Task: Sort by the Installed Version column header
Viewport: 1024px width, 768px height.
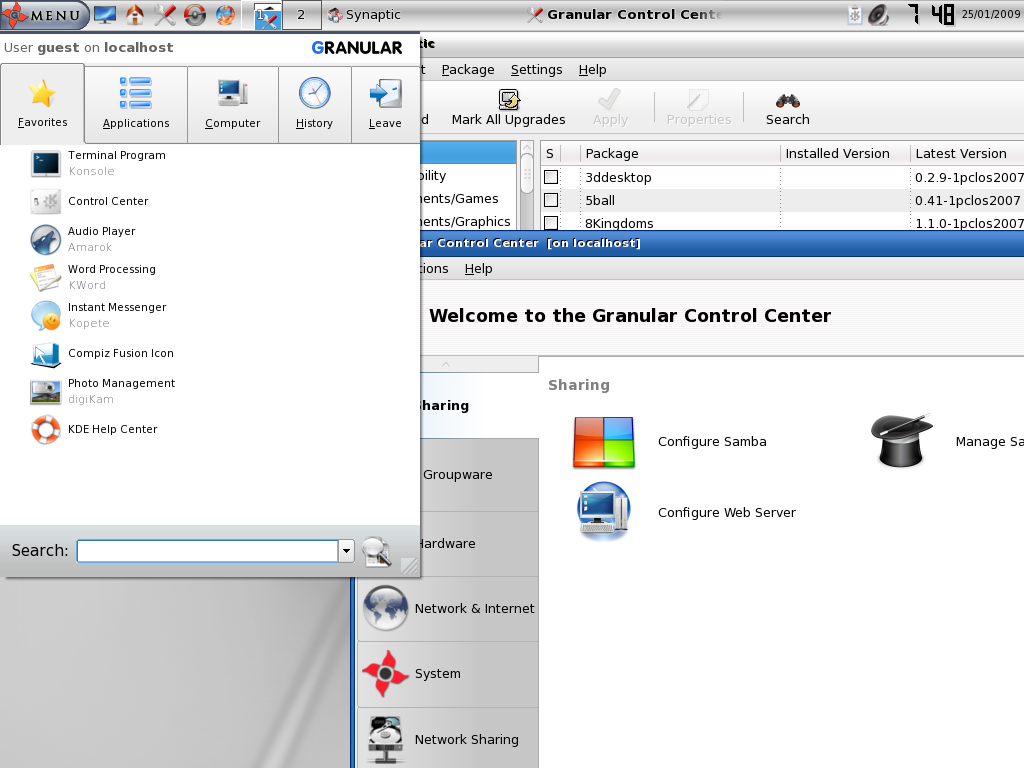Action: click(845, 153)
